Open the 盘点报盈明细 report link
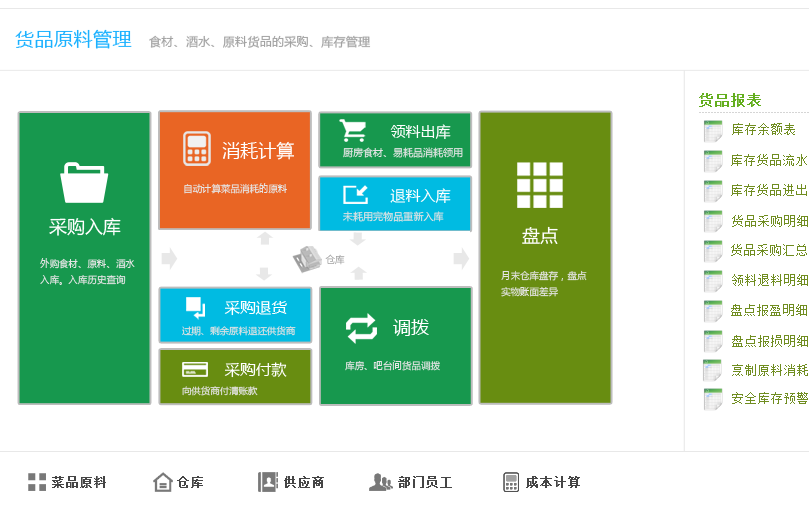The width and height of the screenshot is (809, 531). pos(769,310)
